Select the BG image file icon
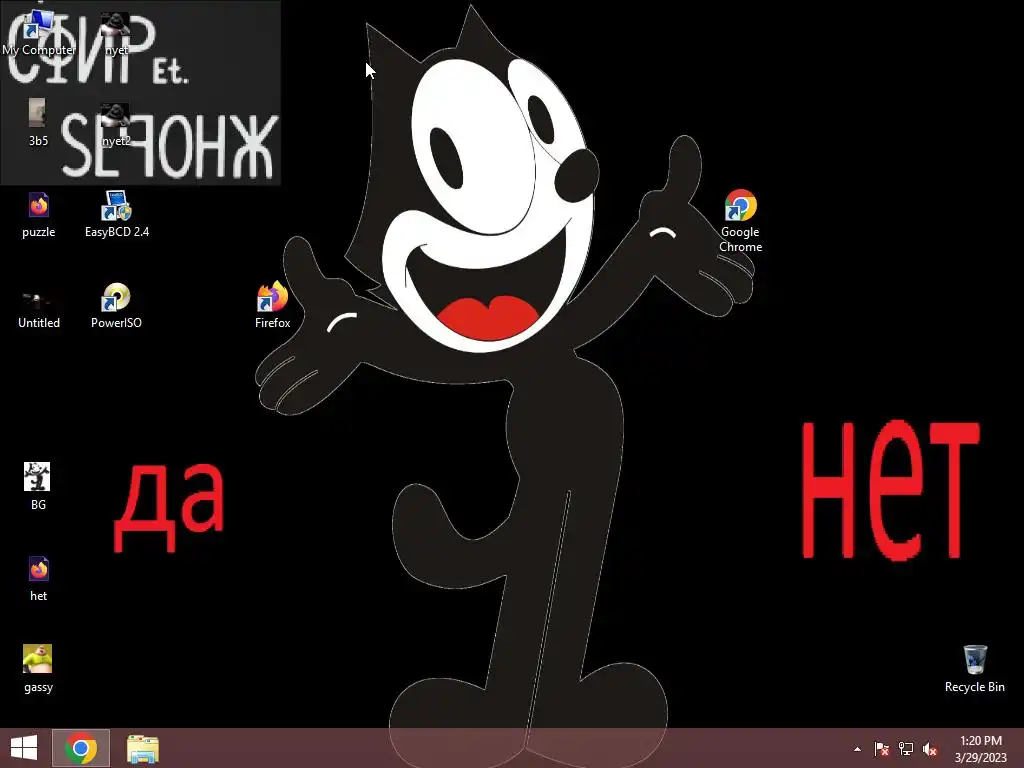 click(38, 487)
